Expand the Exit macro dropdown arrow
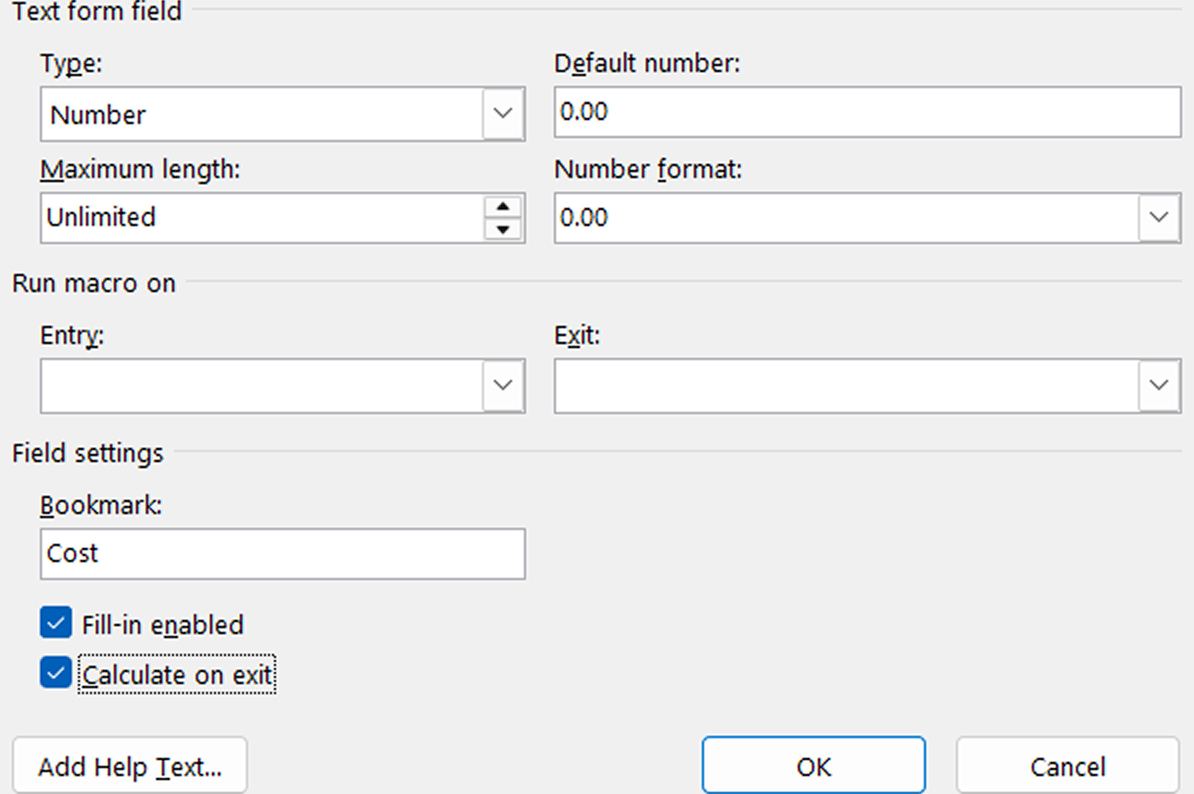This screenshot has width=1194, height=794. pos(1159,386)
